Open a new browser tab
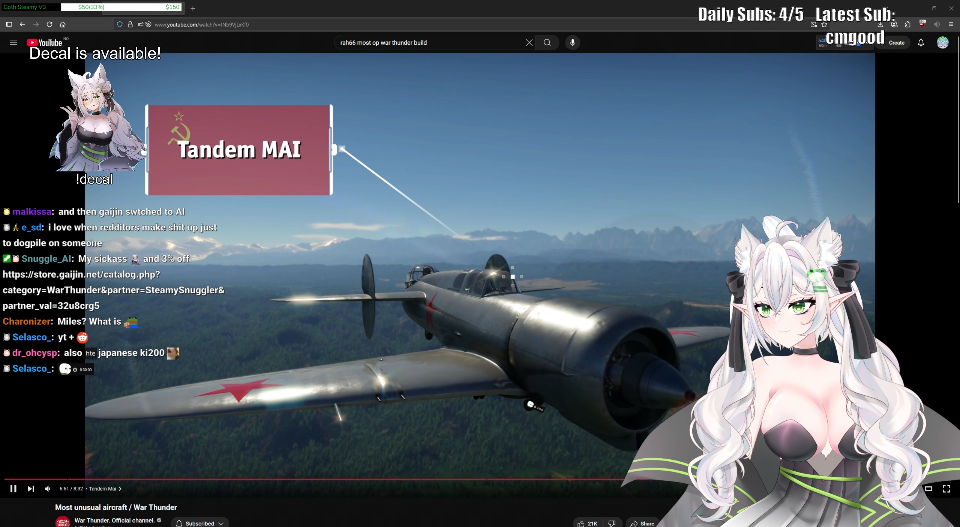This screenshot has width=960, height=527. (x=192, y=8)
